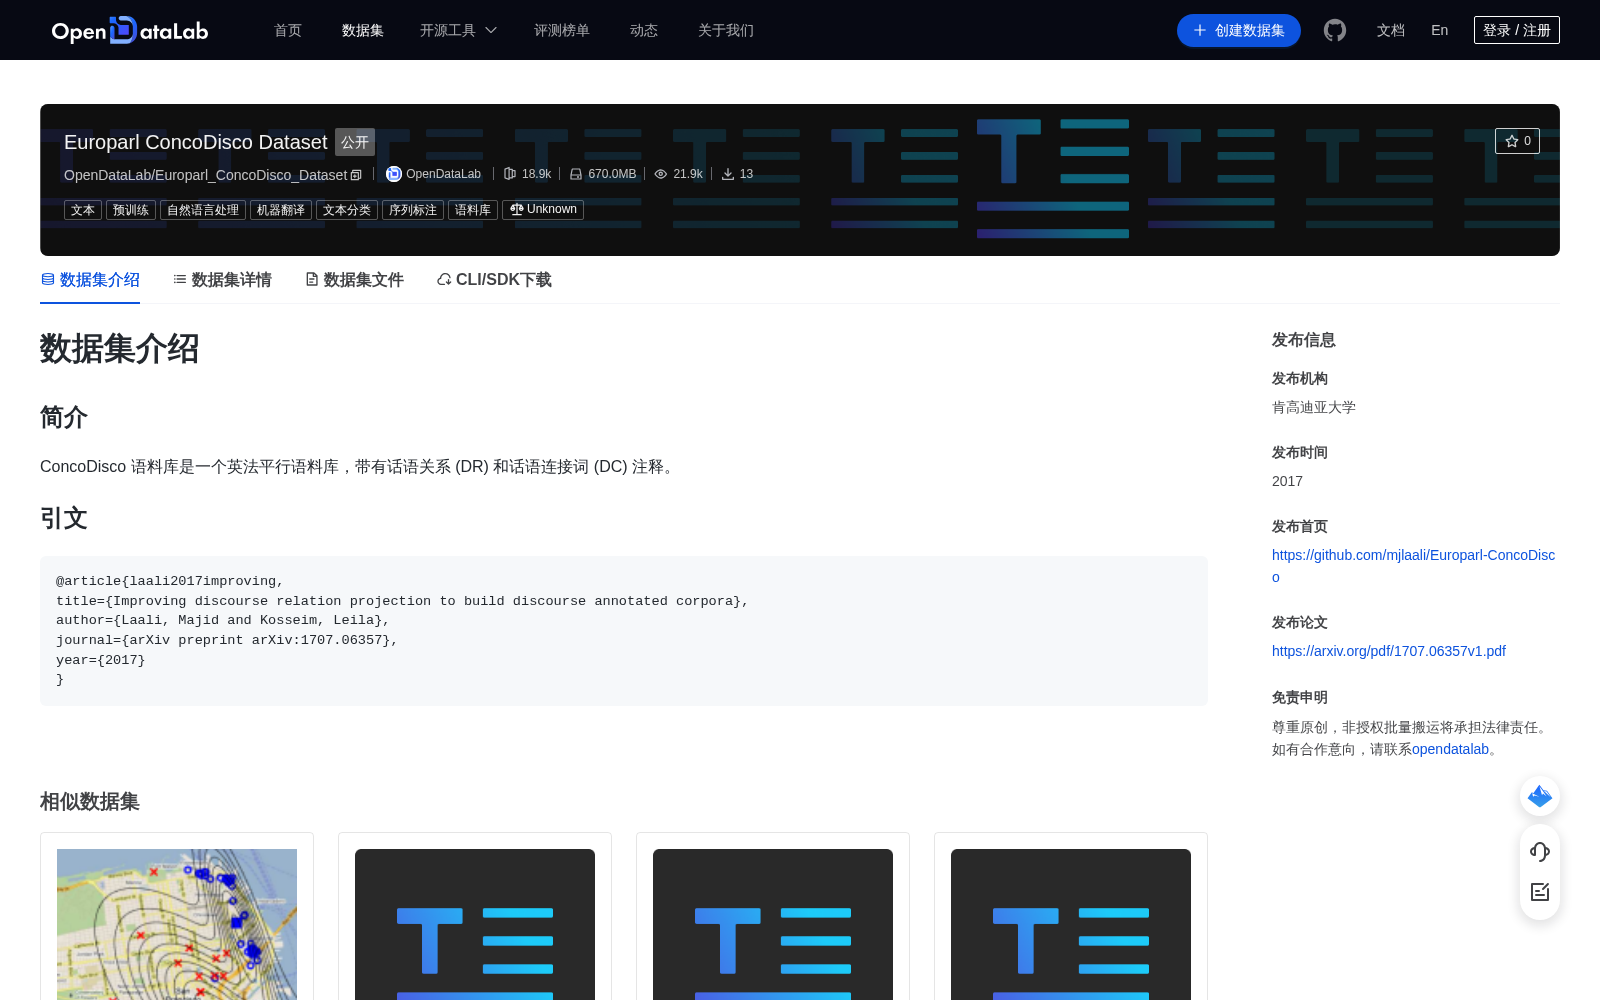Go to the 首页 nav item

click(288, 30)
